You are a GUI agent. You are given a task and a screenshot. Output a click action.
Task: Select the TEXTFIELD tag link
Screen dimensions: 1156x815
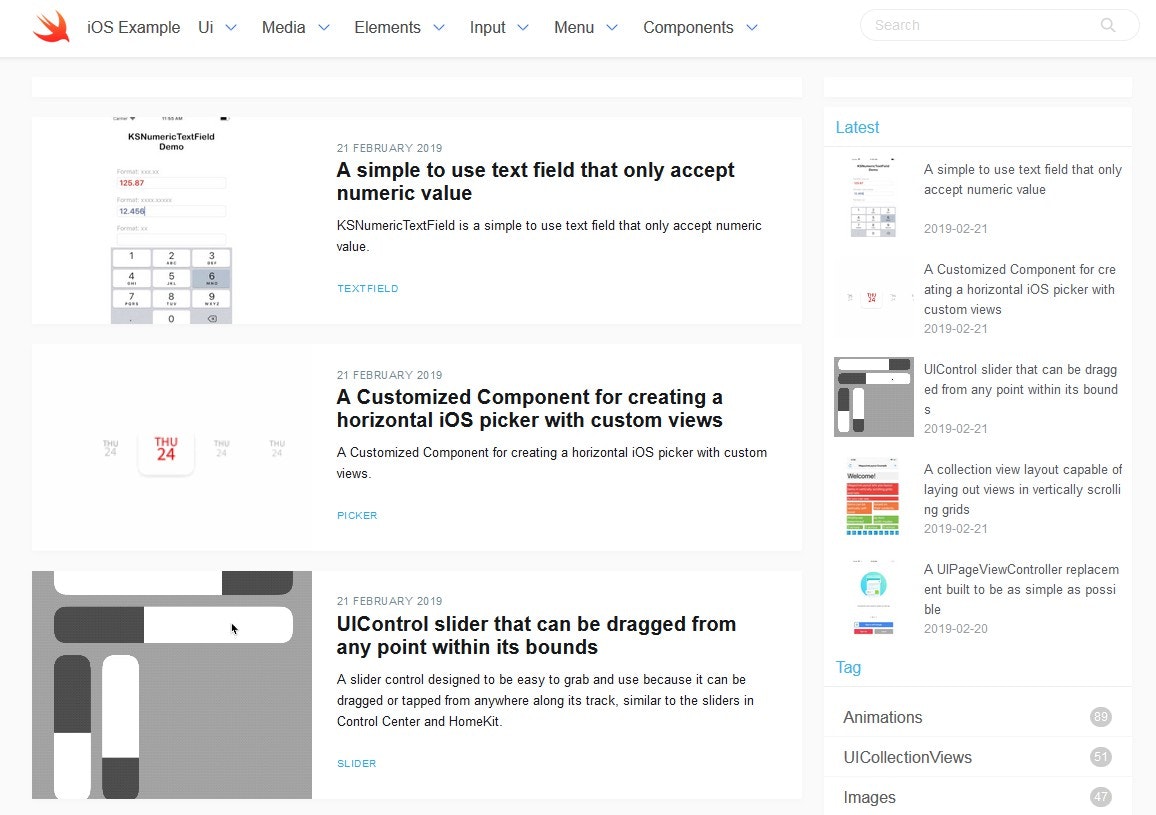click(367, 288)
